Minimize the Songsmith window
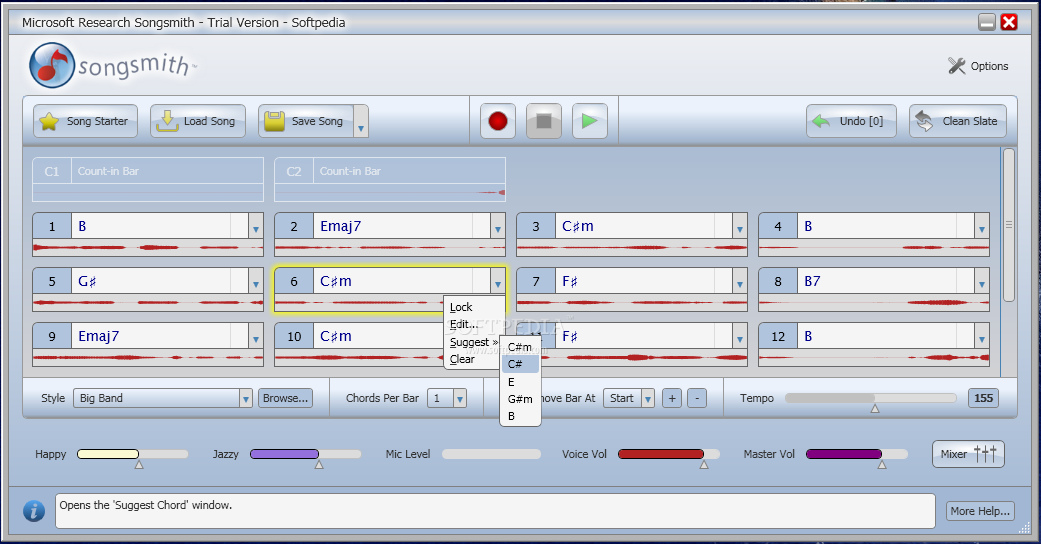Image resolution: width=1041 pixels, height=544 pixels. (x=987, y=22)
